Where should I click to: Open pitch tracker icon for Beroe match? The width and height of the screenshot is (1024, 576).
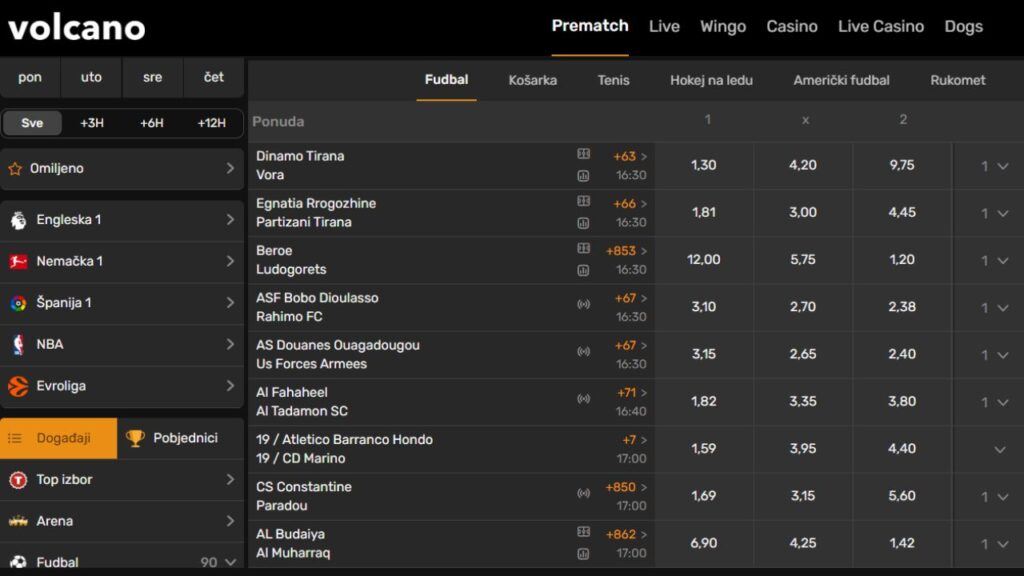(x=583, y=248)
